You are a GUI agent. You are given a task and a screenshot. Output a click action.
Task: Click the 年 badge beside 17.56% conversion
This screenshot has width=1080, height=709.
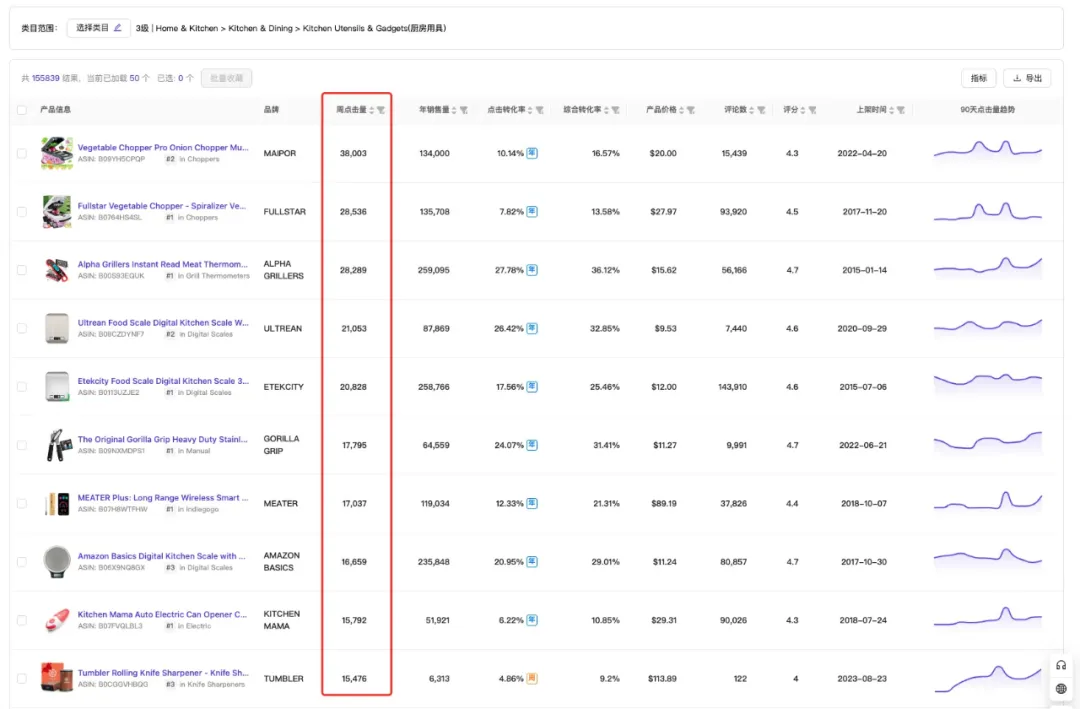click(532, 387)
